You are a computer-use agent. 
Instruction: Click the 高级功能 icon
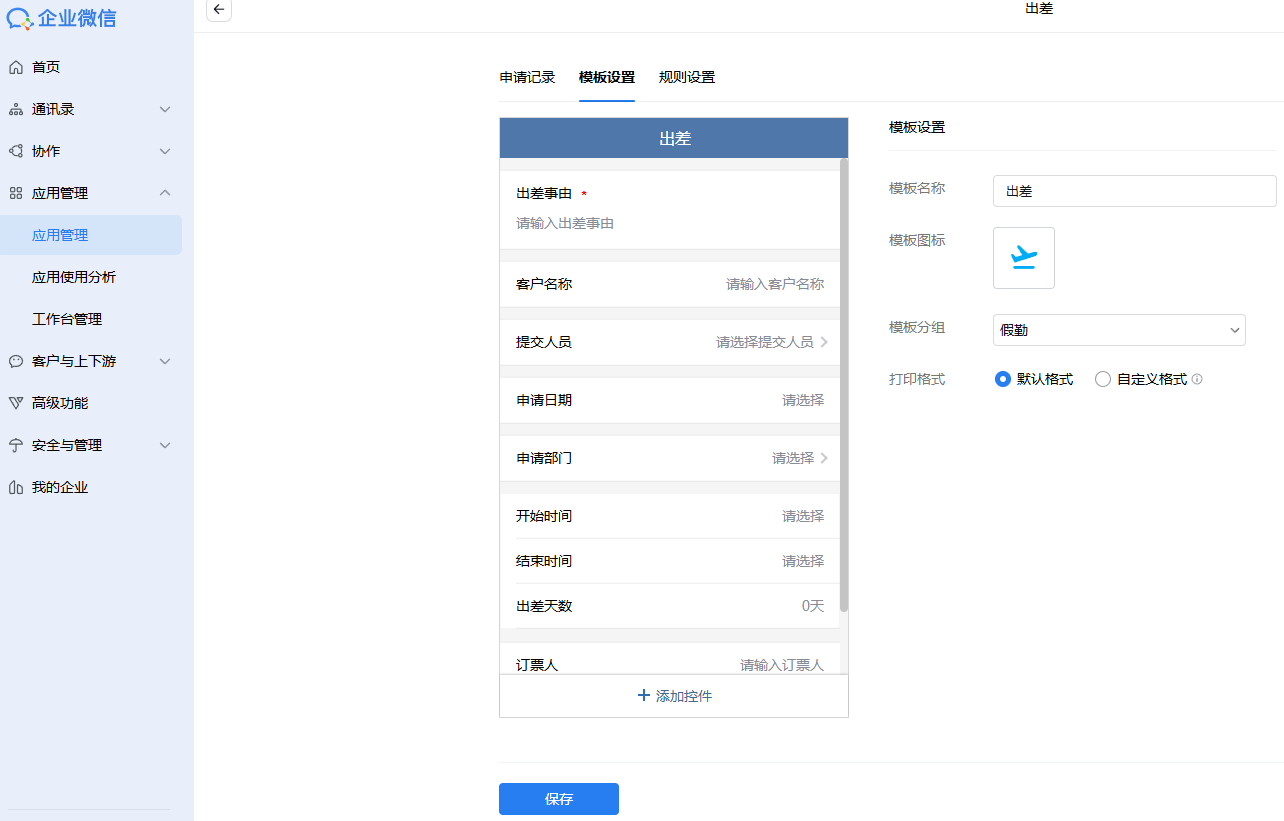(16, 403)
